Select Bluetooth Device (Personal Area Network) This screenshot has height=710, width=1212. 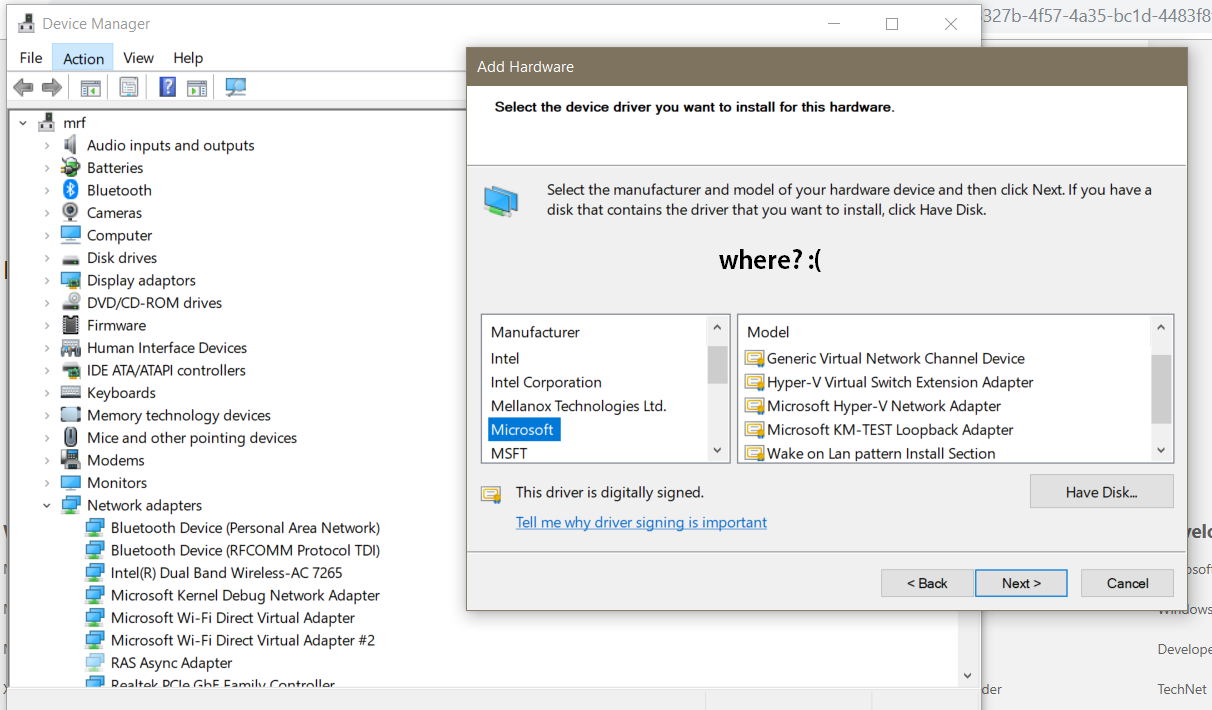pos(245,528)
